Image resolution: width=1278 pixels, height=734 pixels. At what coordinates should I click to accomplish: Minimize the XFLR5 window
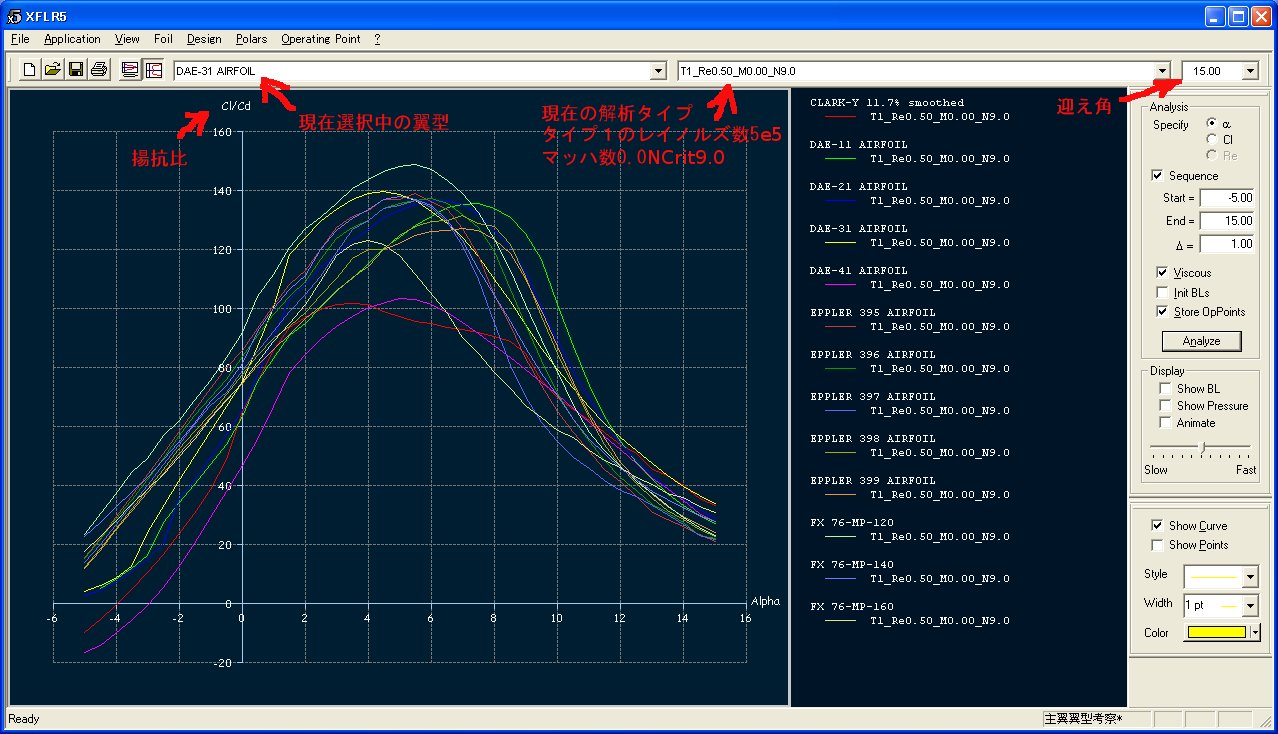[1215, 16]
